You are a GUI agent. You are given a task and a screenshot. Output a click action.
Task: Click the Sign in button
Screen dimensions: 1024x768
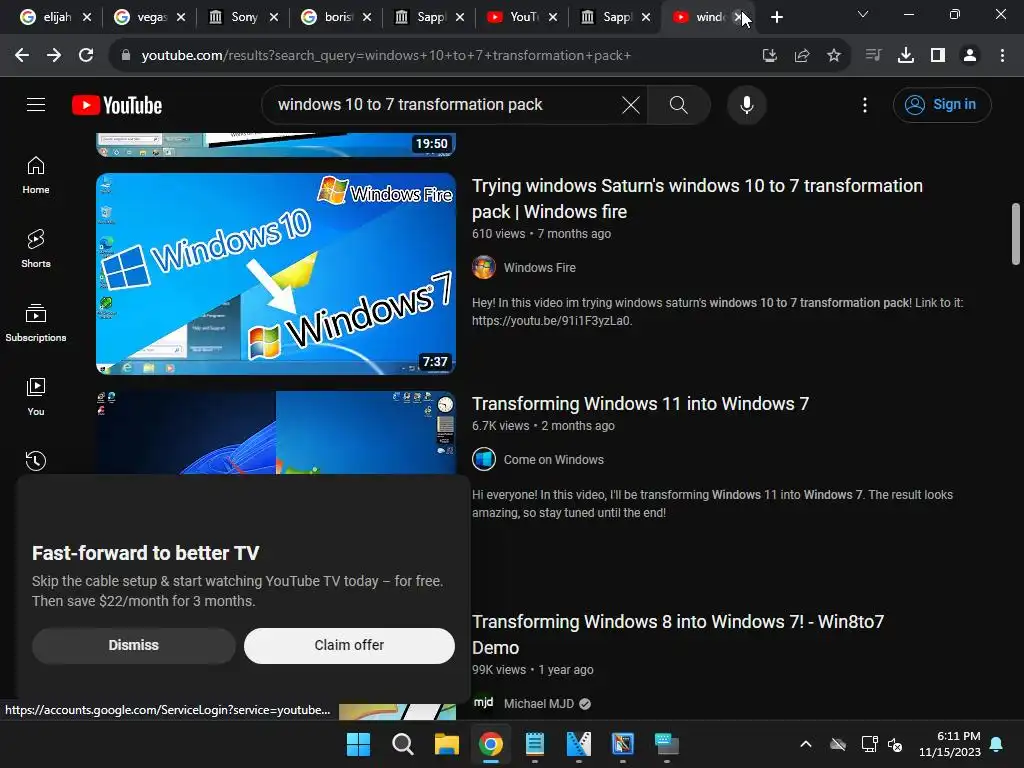tap(942, 104)
